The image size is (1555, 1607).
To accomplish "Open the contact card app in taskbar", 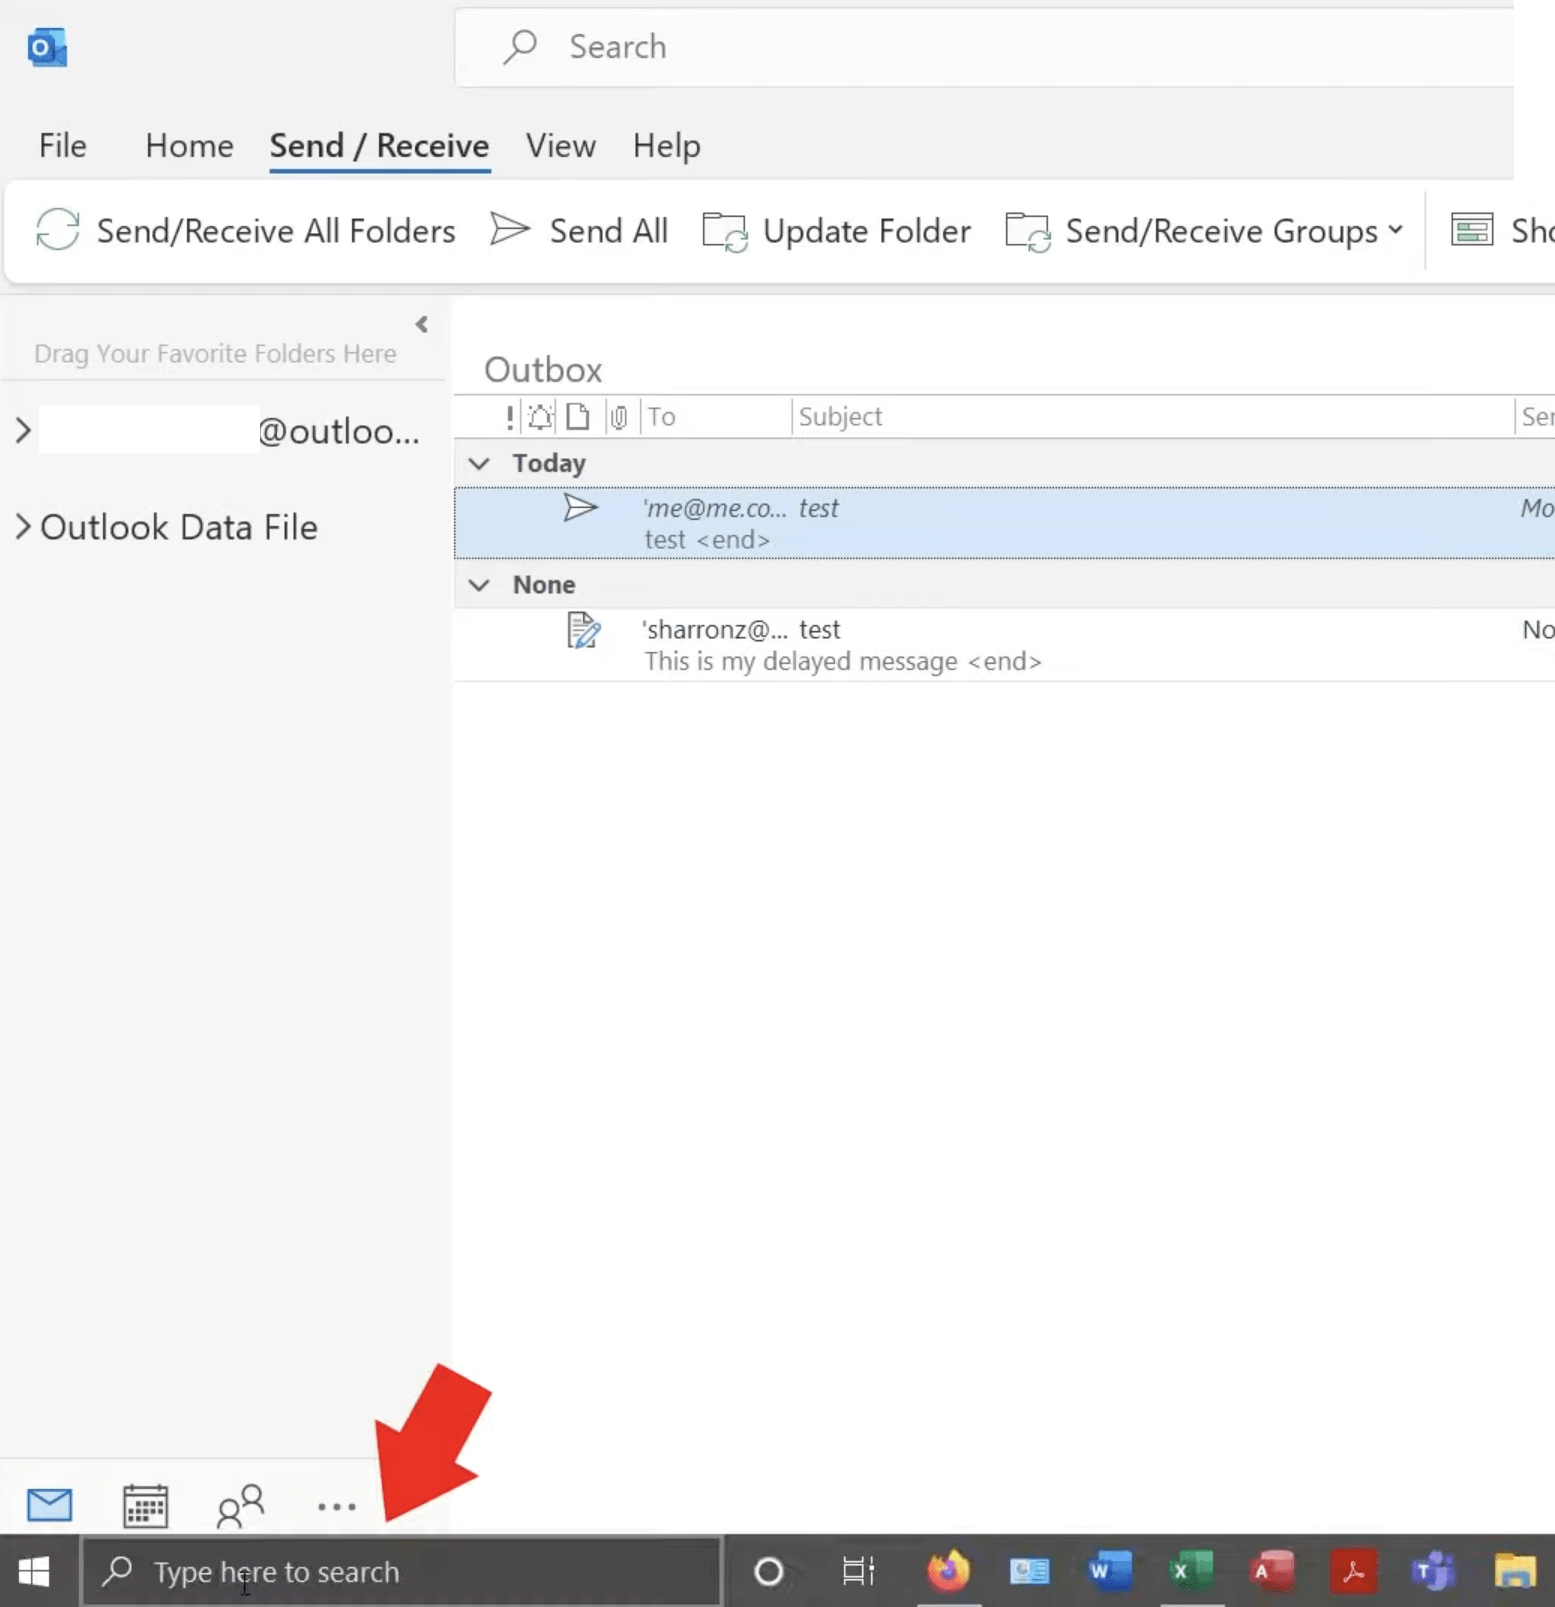I will [x=1029, y=1571].
